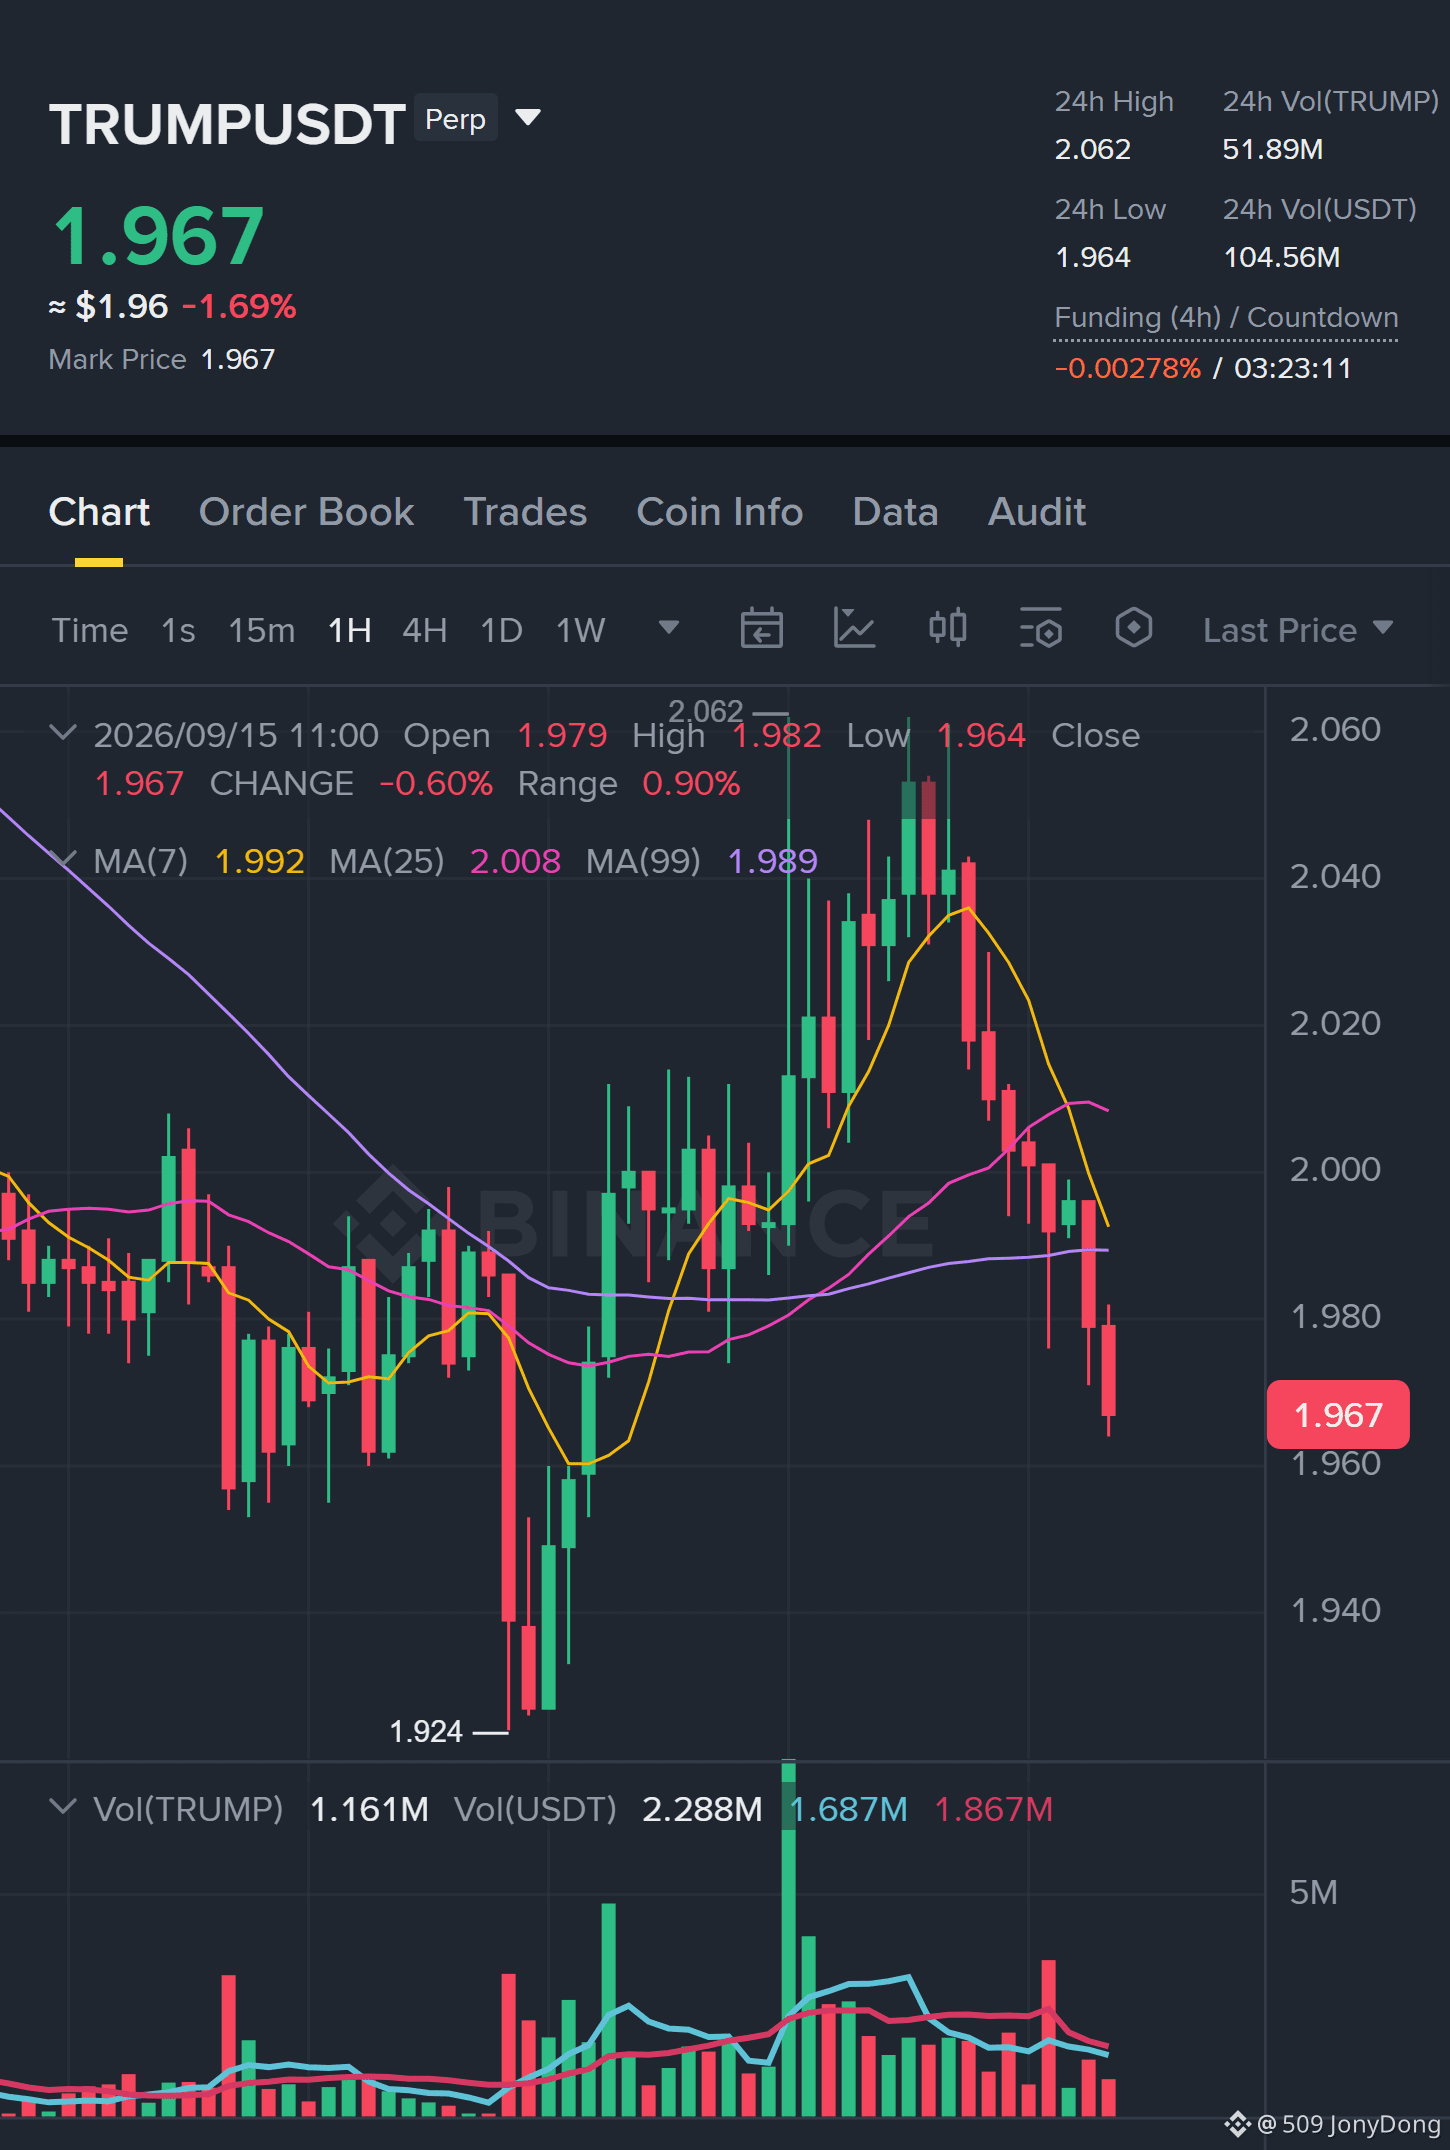Screen dimensions: 1450x2150
Task: Click Funding (4h) / Countdown link
Action: (x=1226, y=318)
